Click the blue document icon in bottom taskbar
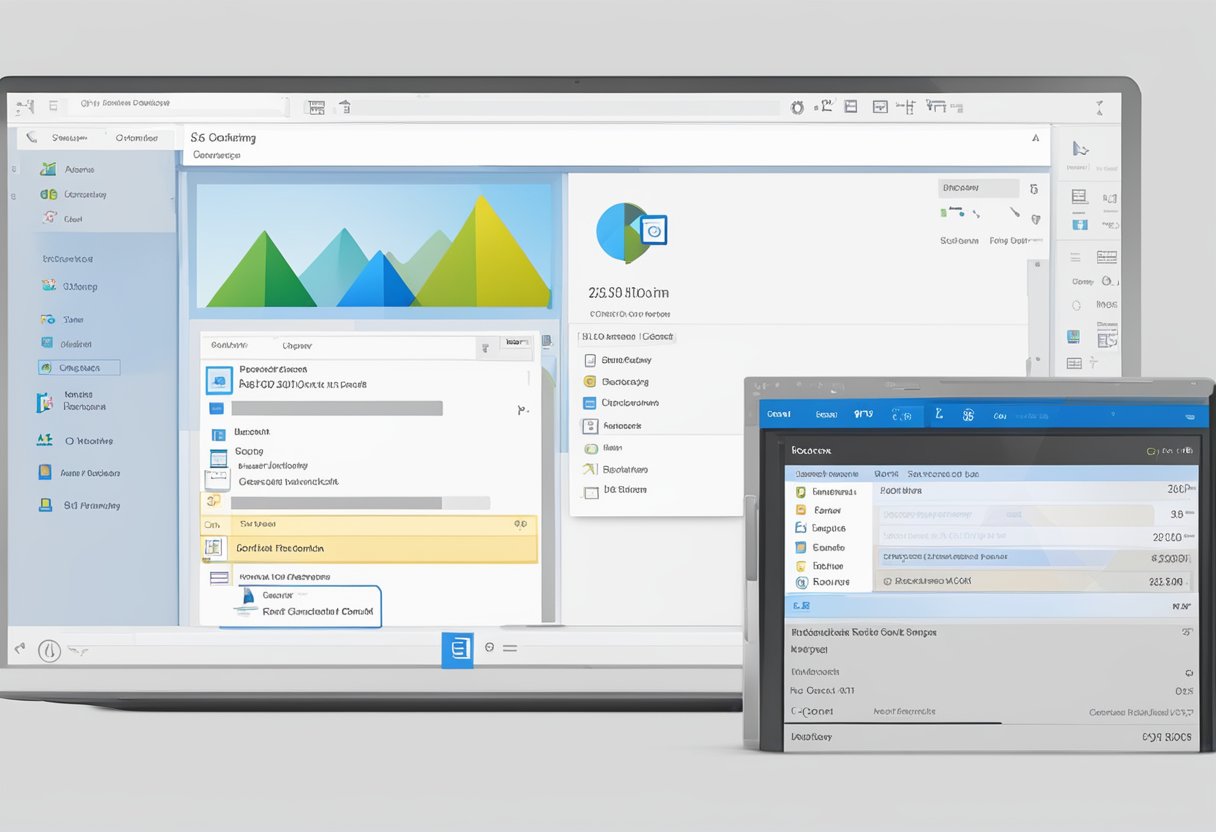 click(x=457, y=649)
